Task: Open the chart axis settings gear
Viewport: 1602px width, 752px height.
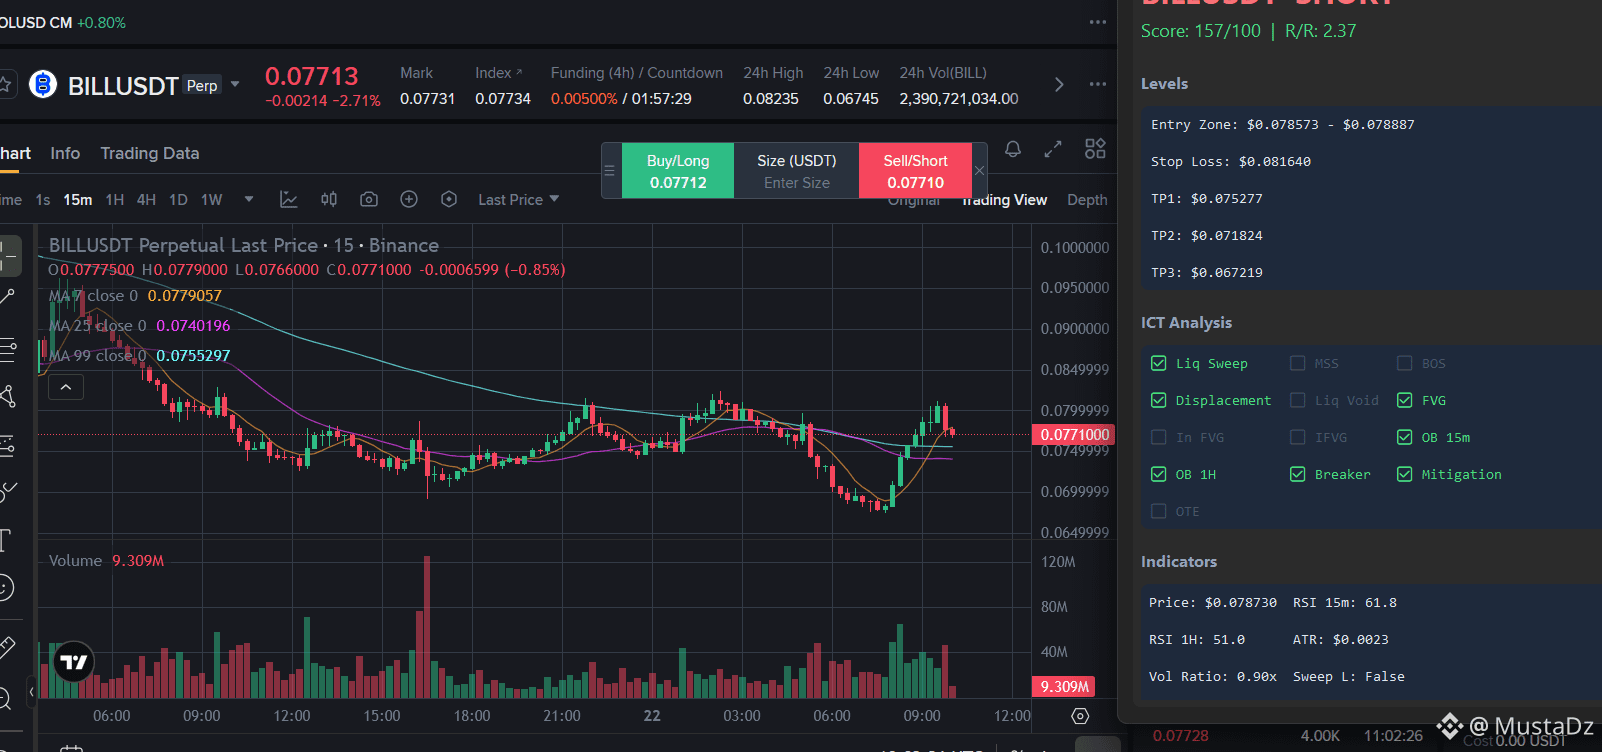Action: (1080, 716)
